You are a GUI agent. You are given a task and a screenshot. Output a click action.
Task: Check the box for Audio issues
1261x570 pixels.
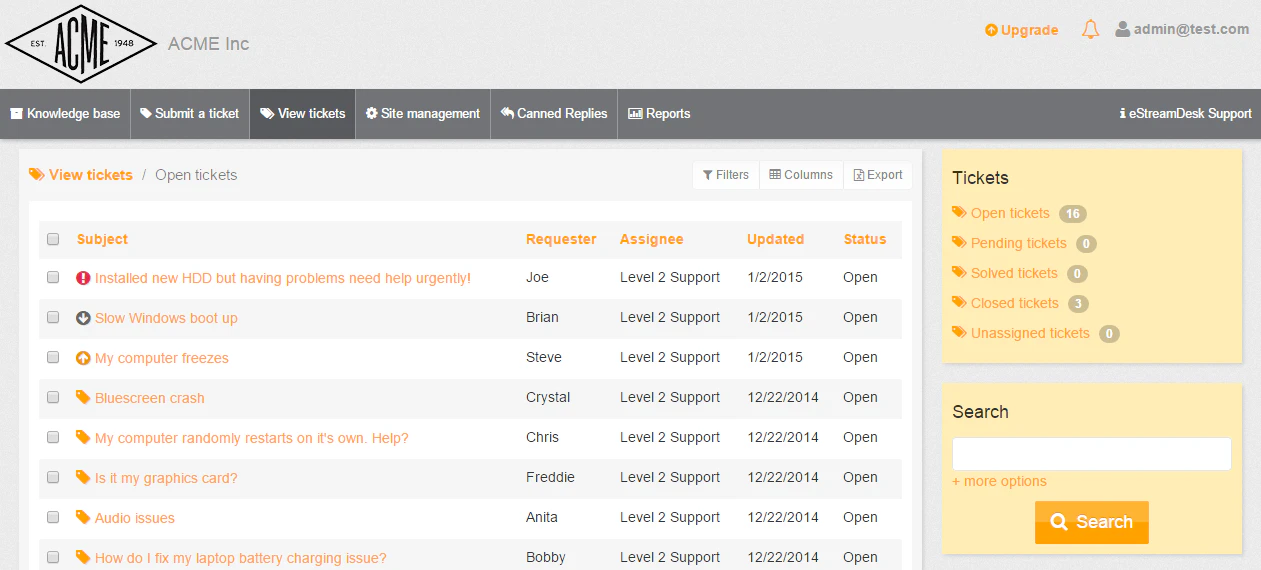[53, 517]
